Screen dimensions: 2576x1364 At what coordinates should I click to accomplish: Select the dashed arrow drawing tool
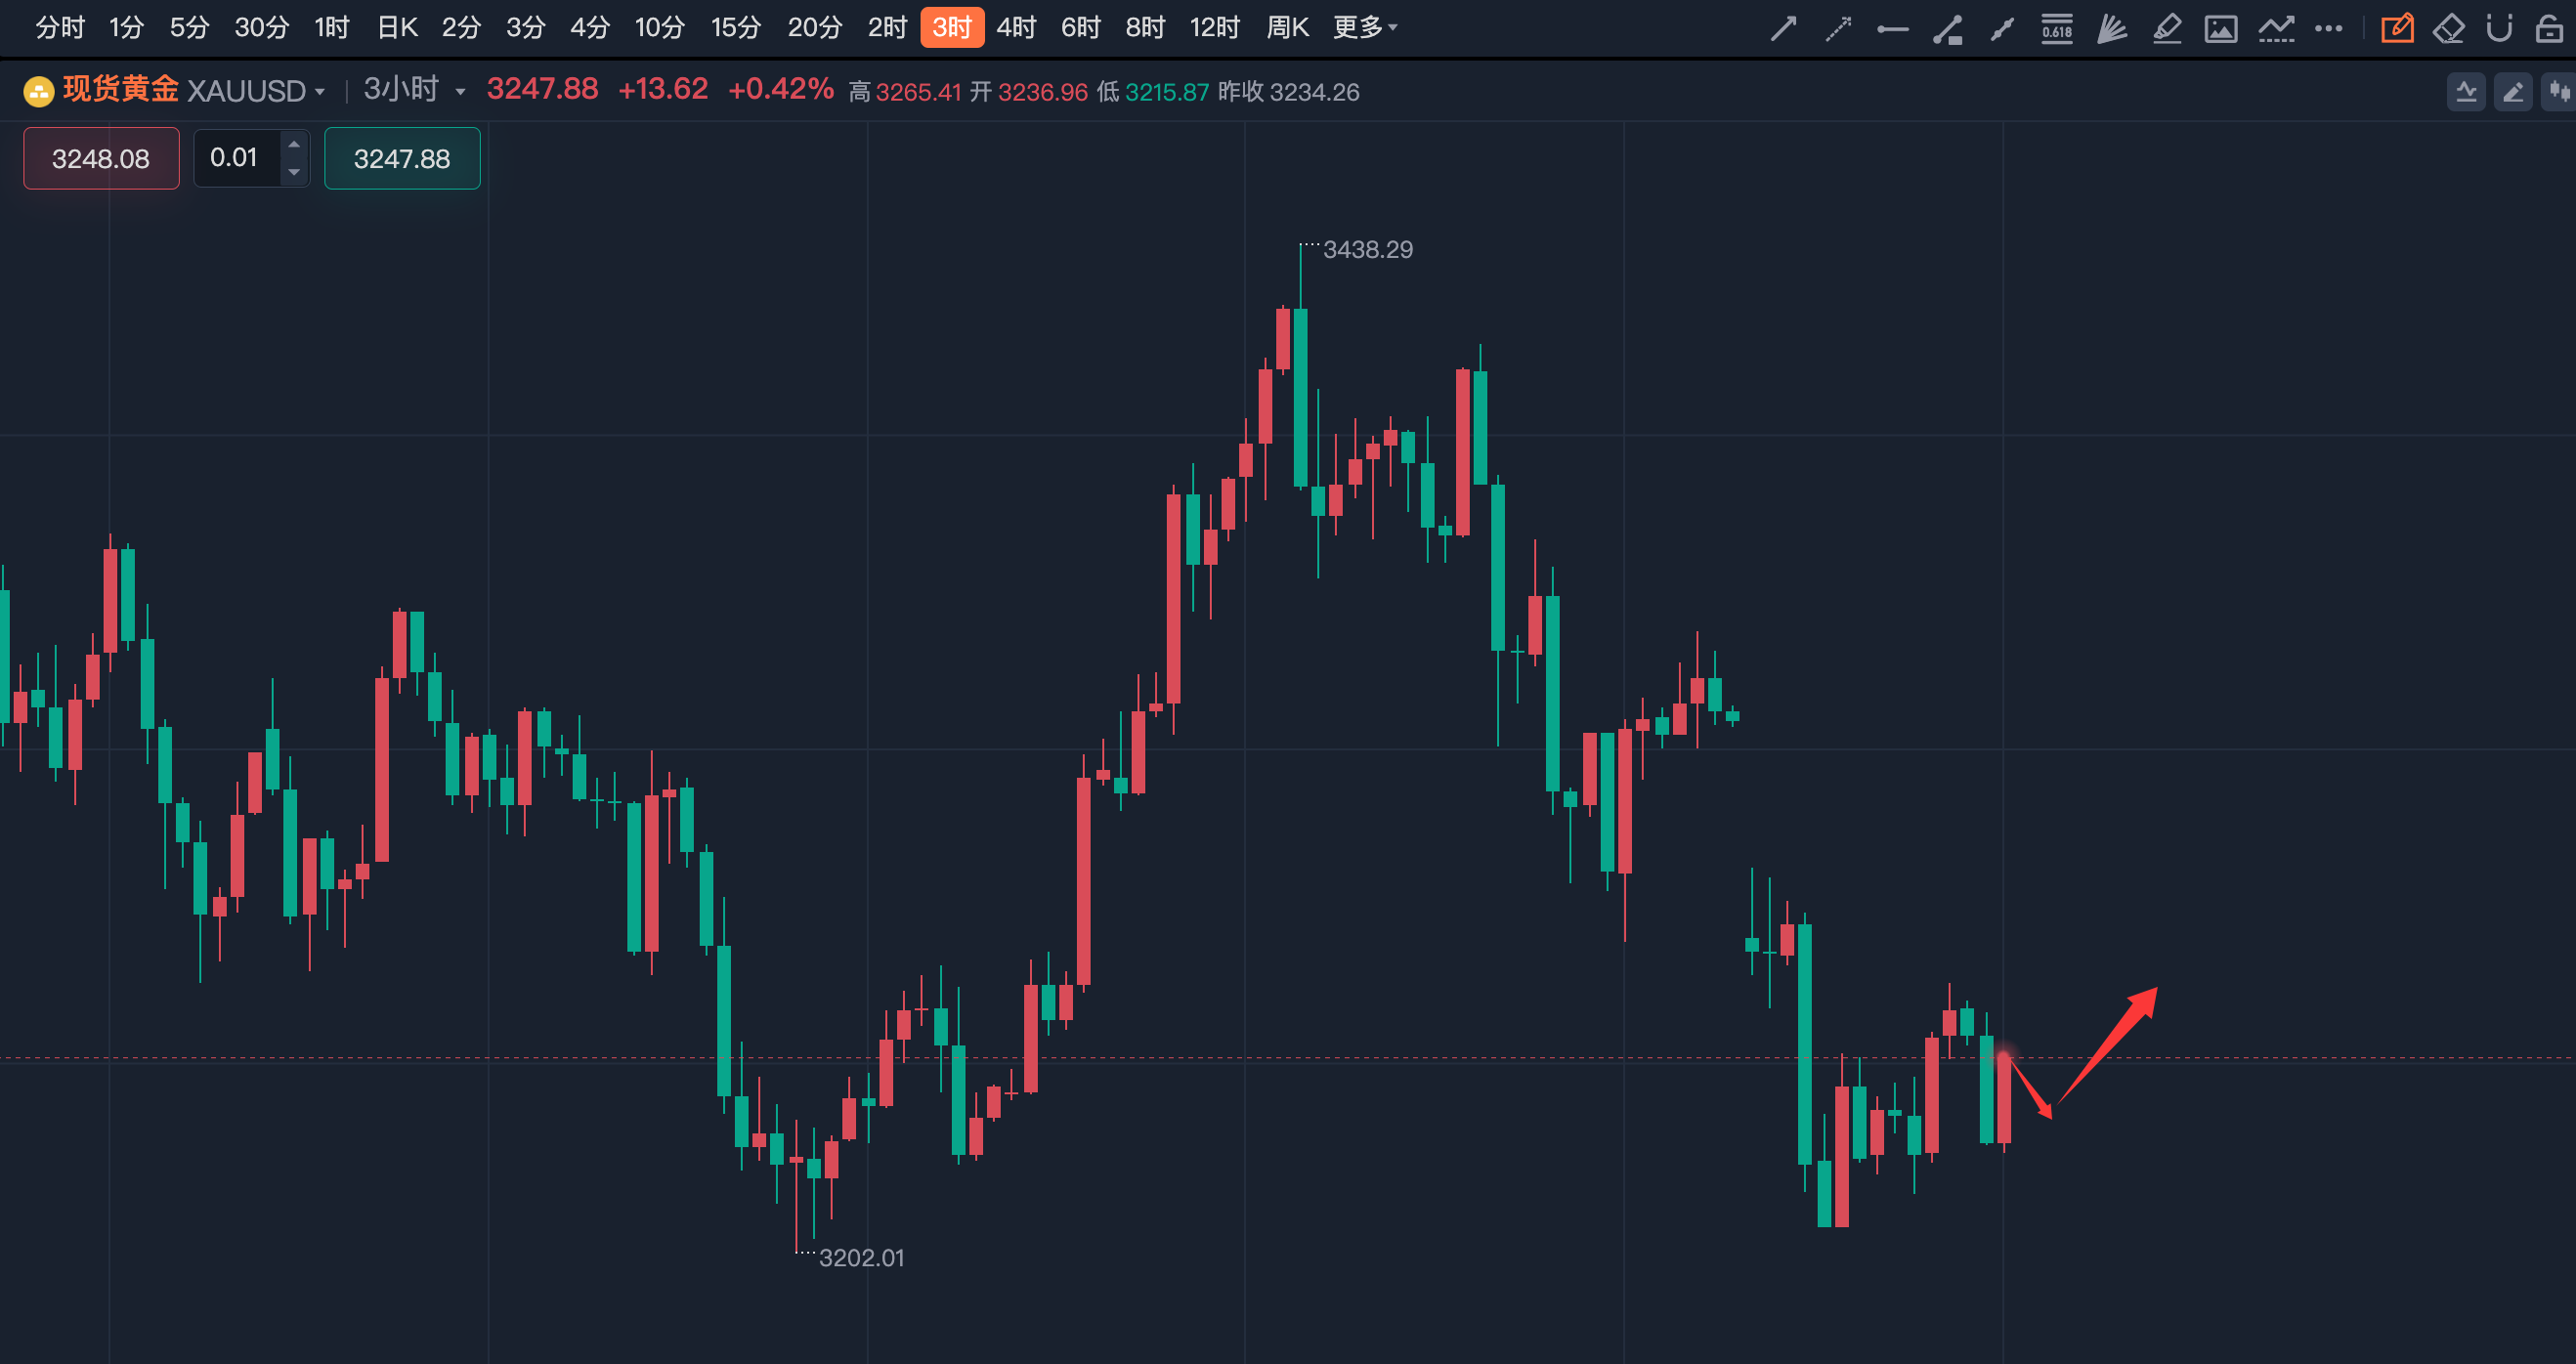click(1838, 29)
